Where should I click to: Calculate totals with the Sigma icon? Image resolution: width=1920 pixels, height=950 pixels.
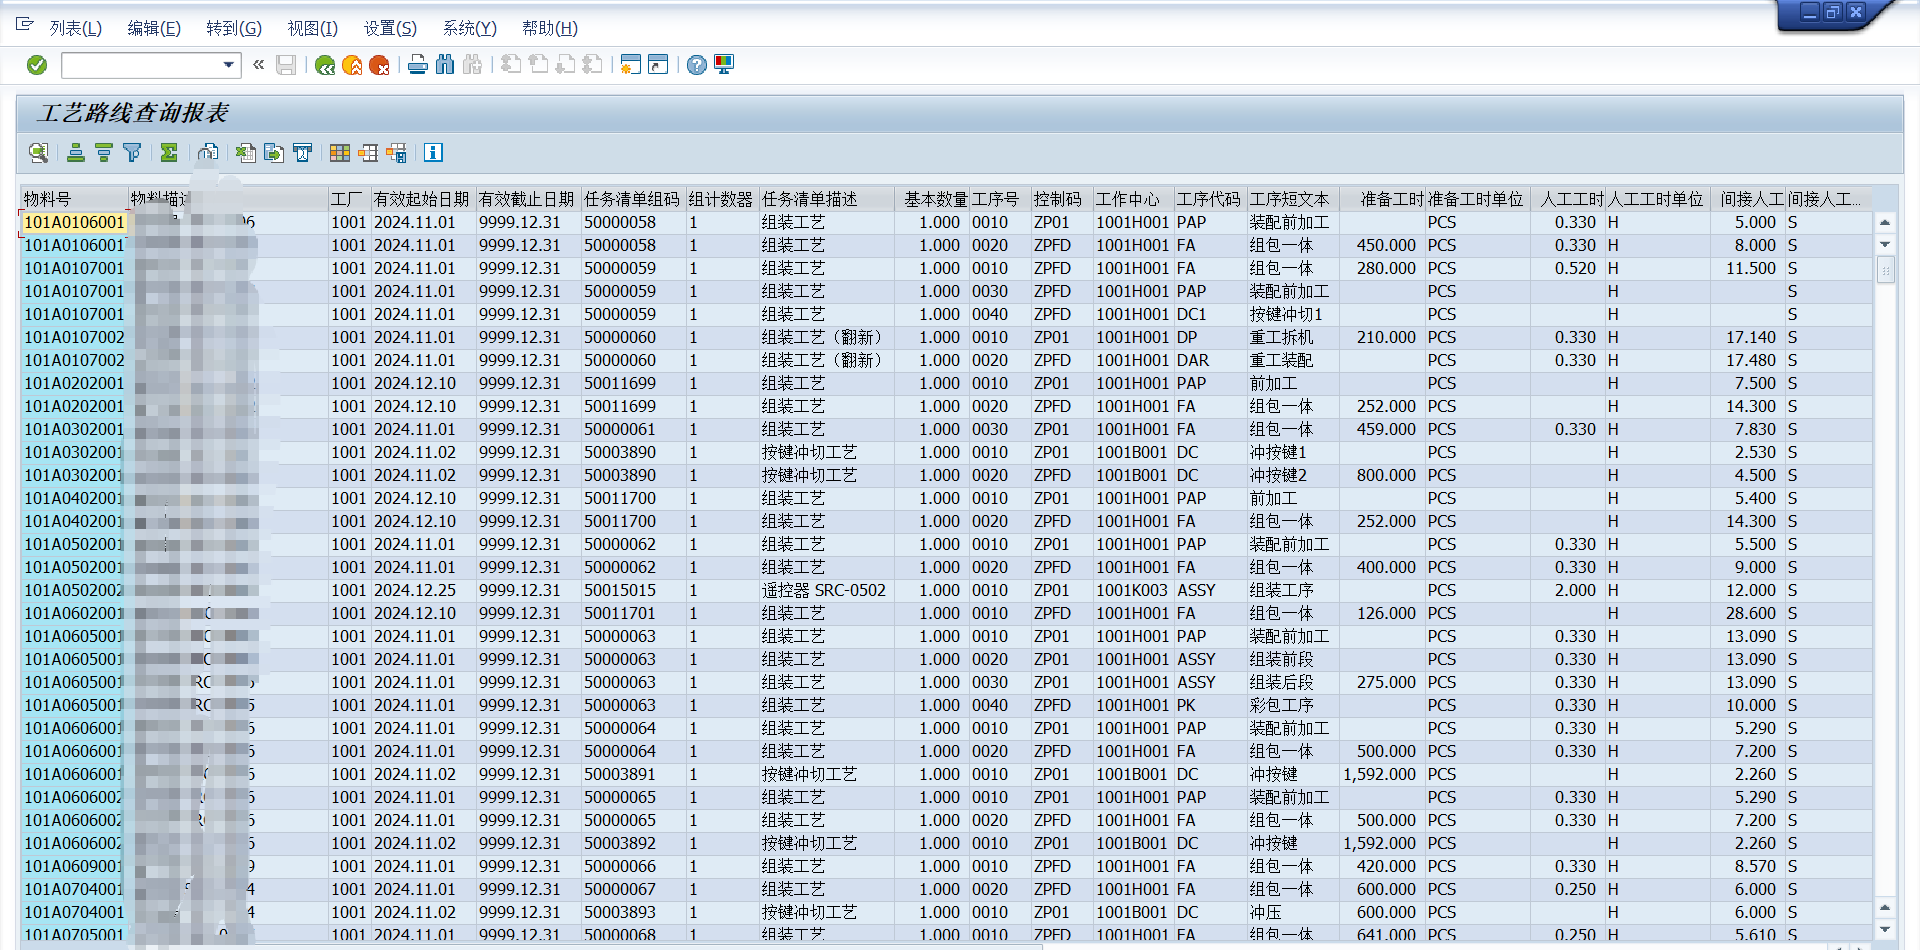(169, 152)
